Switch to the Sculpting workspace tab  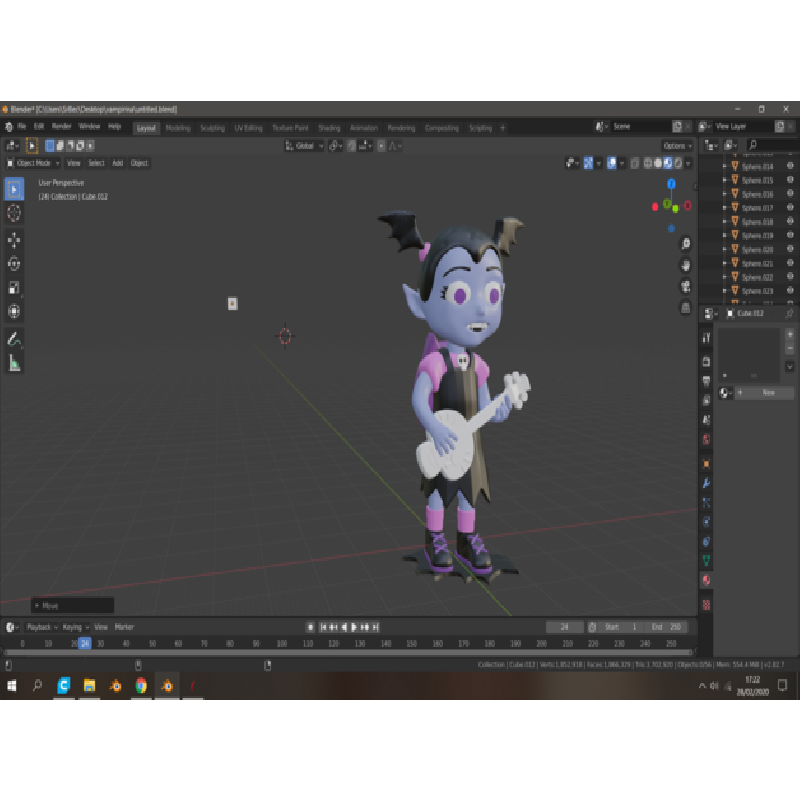pos(212,128)
